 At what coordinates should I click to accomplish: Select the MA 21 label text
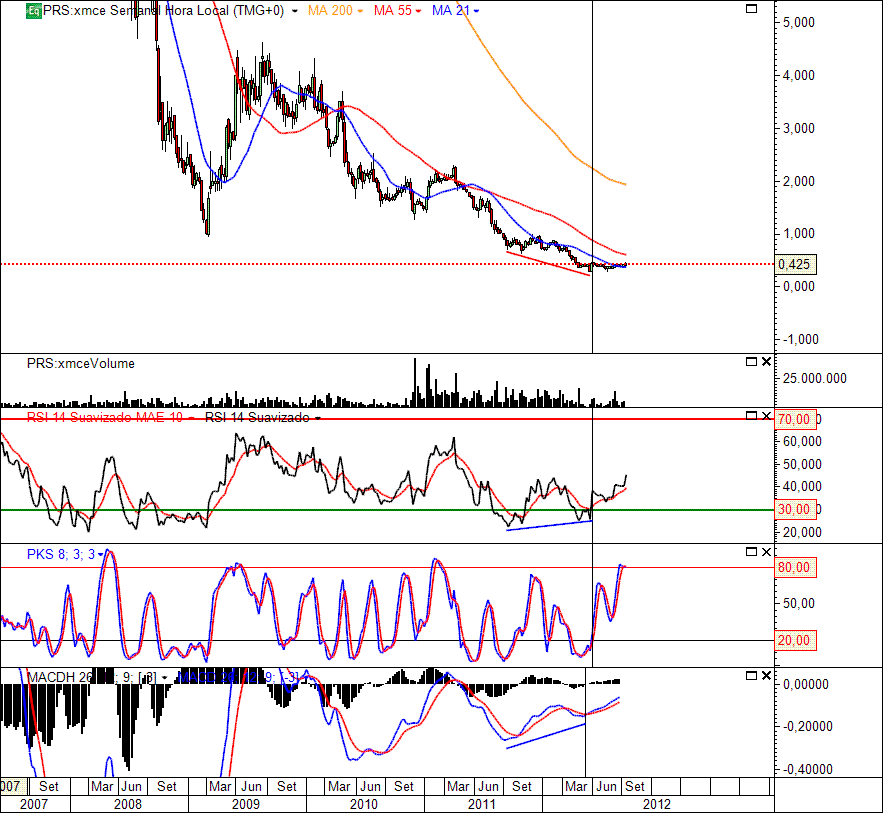451,11
